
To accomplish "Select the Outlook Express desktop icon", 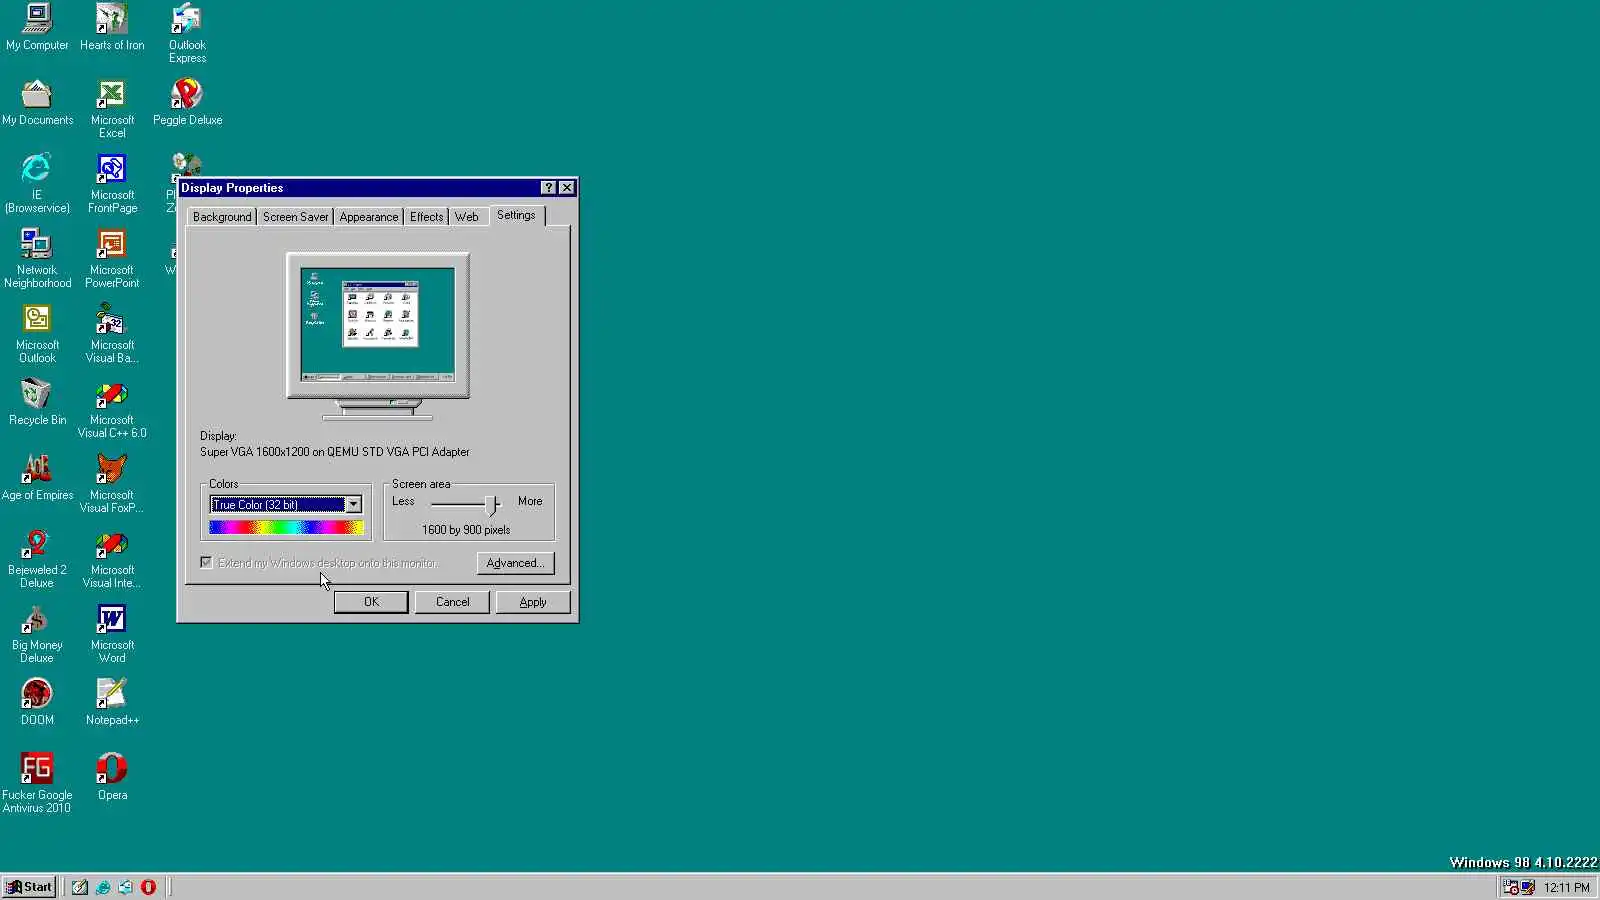I will pos(187,33).
